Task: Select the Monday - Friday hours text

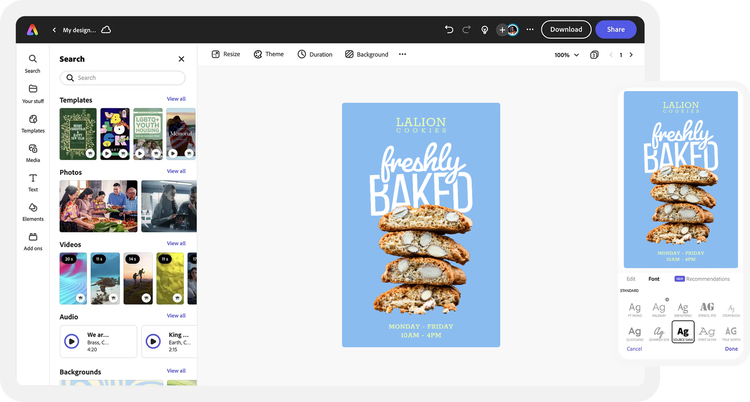Action: [421, 331]
